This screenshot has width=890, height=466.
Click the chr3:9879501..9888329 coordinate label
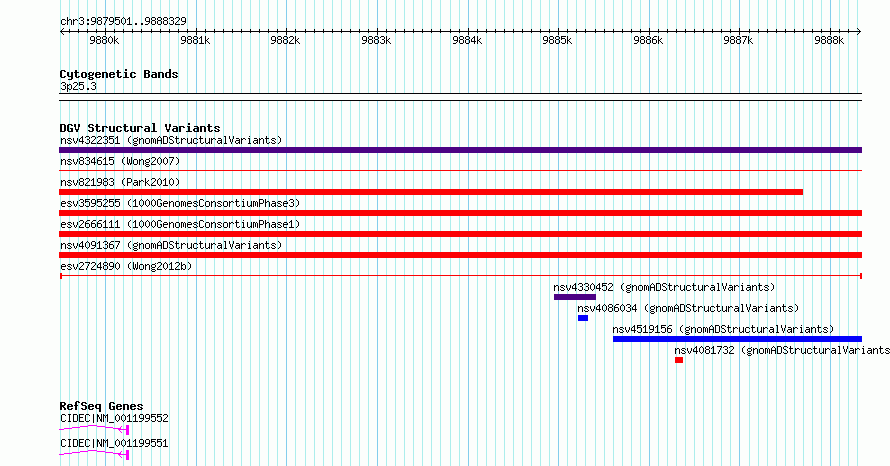[123, 21]
